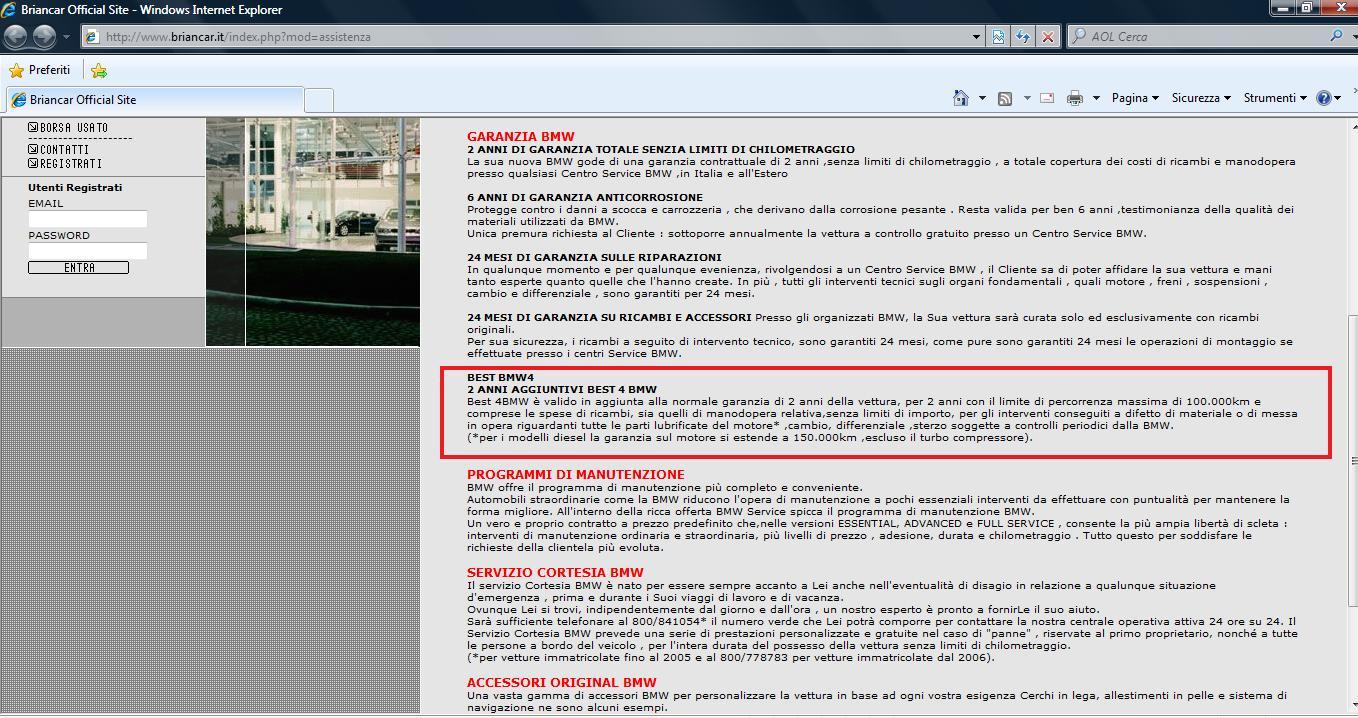Select the Briancar Official Site tab
Screen dimensions: 1358x718
click(x=153, y=100)
